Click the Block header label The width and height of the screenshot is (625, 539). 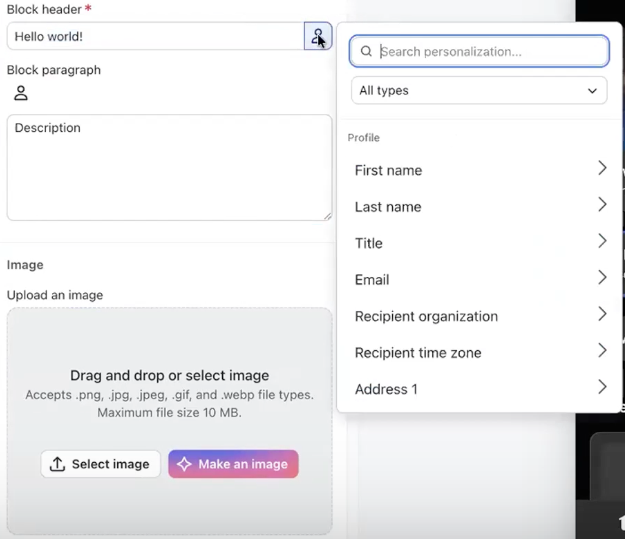coord(44,9)
